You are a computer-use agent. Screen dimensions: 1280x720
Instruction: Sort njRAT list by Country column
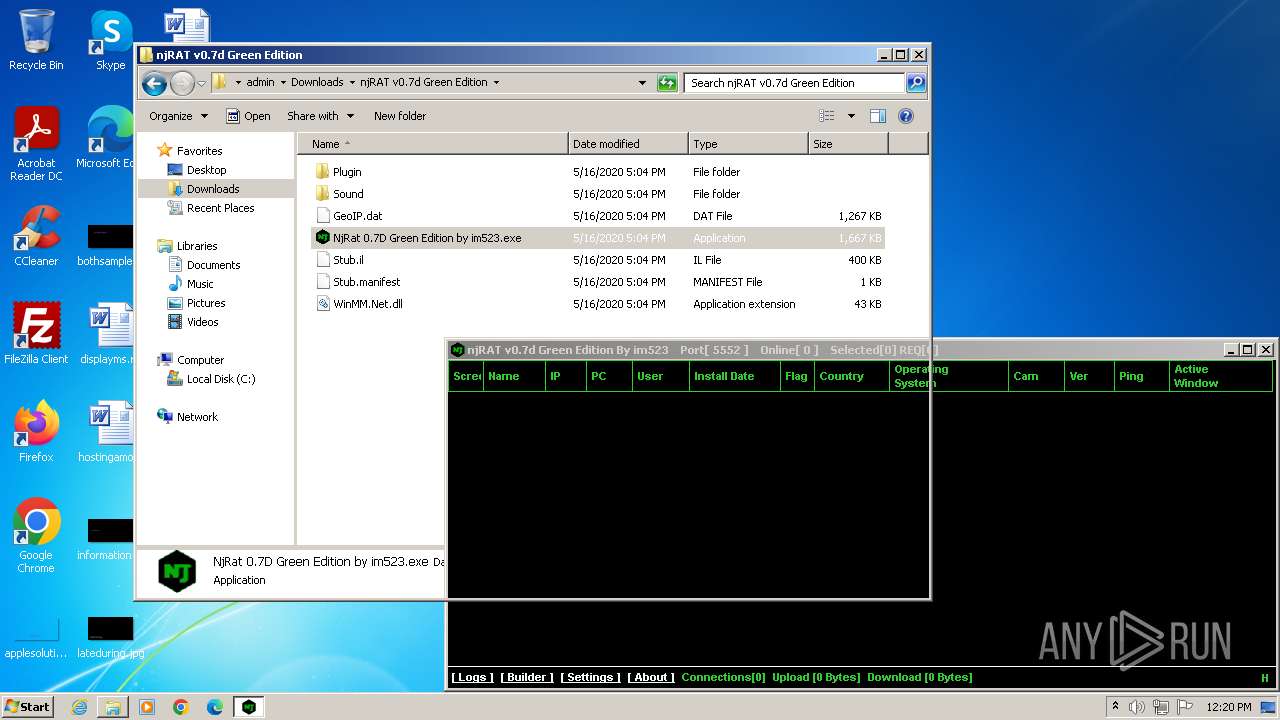[x=850, y=376]
